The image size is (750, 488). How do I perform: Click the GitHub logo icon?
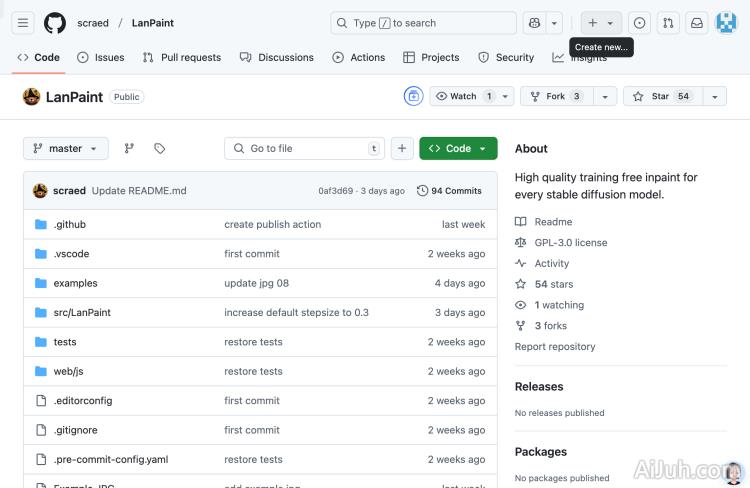click(55, 23)
